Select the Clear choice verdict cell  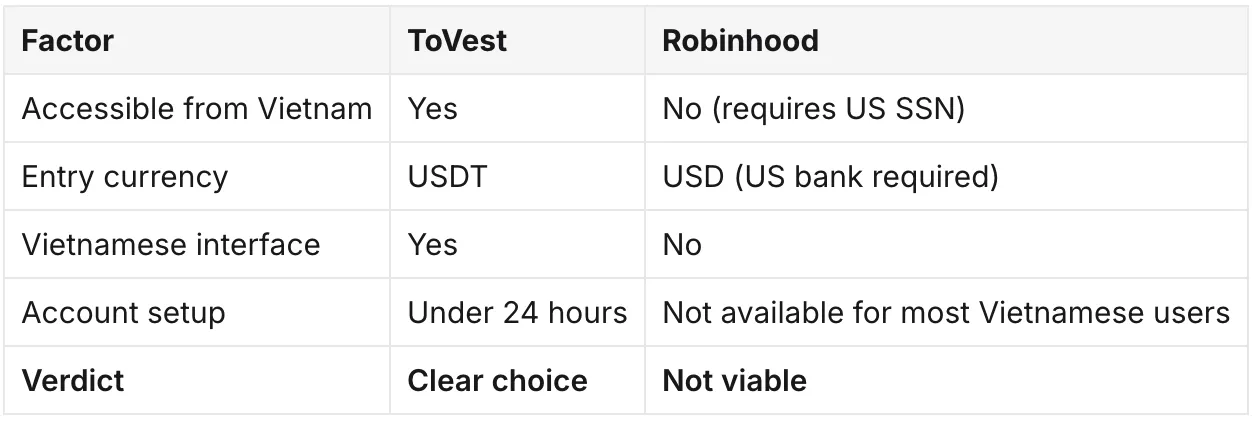point(497,381)
